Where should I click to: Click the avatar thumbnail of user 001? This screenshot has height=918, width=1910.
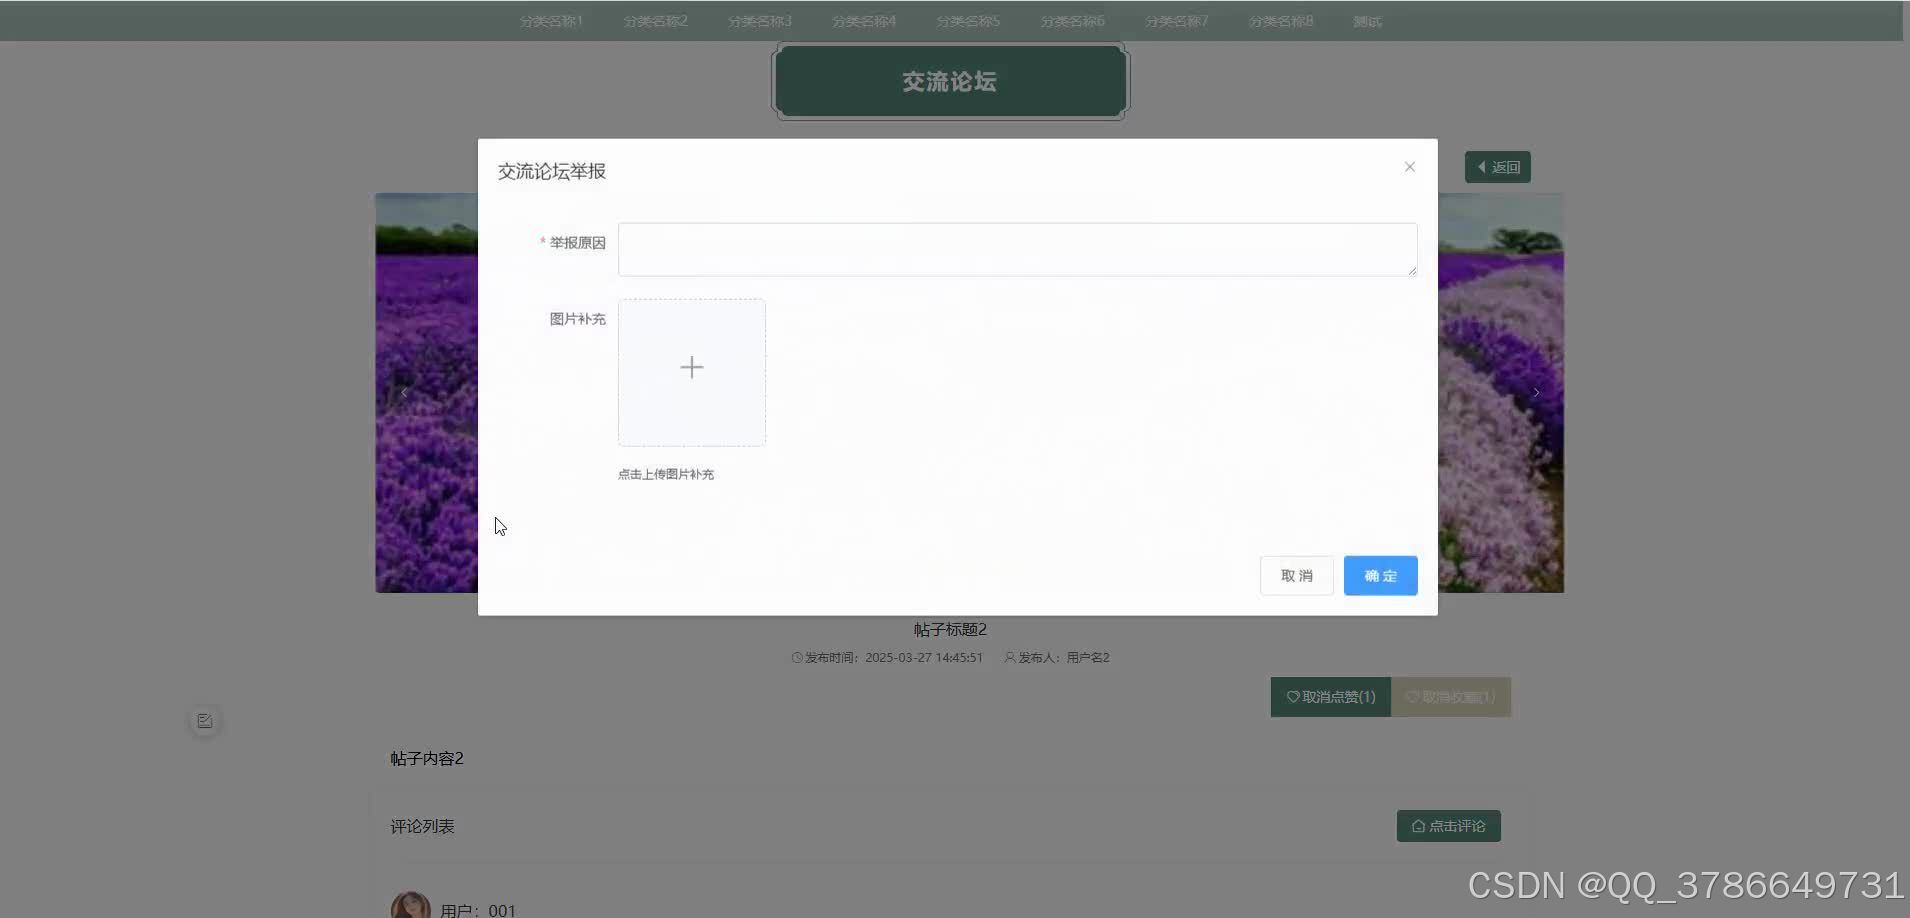(410, 903)
